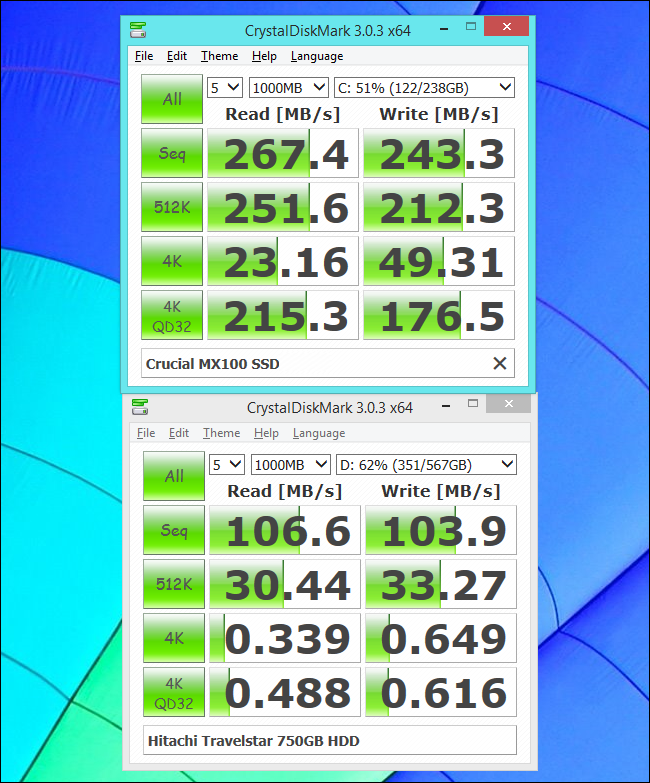Run 4K QD32 test in the C: drive window

click(x=172, y=315)
